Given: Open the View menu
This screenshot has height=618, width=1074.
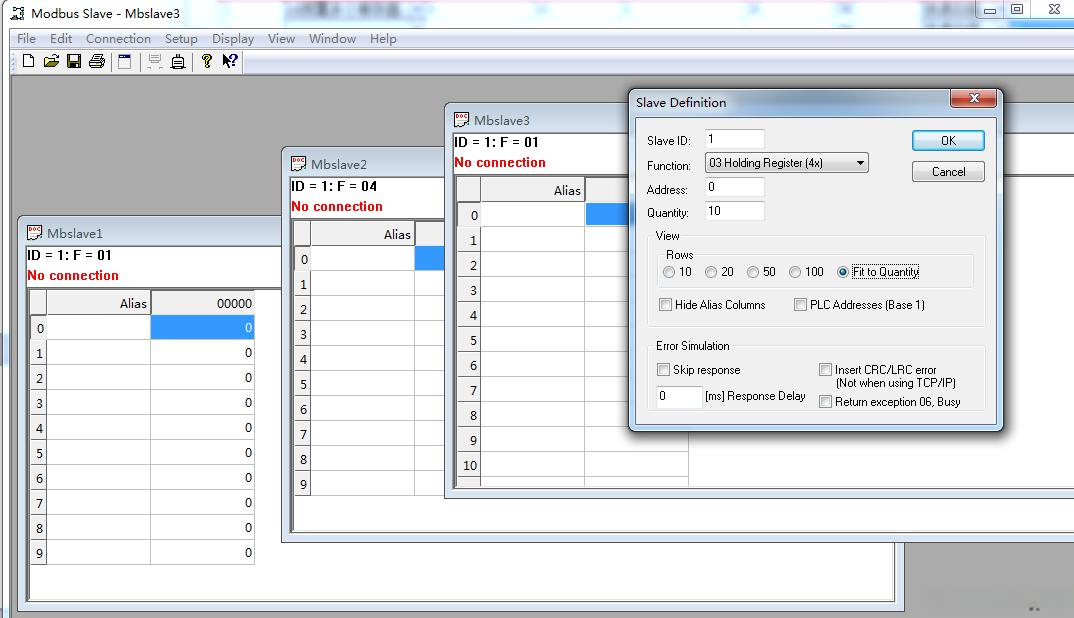Looking at the screenshot, I should click(x=281, y=38).
